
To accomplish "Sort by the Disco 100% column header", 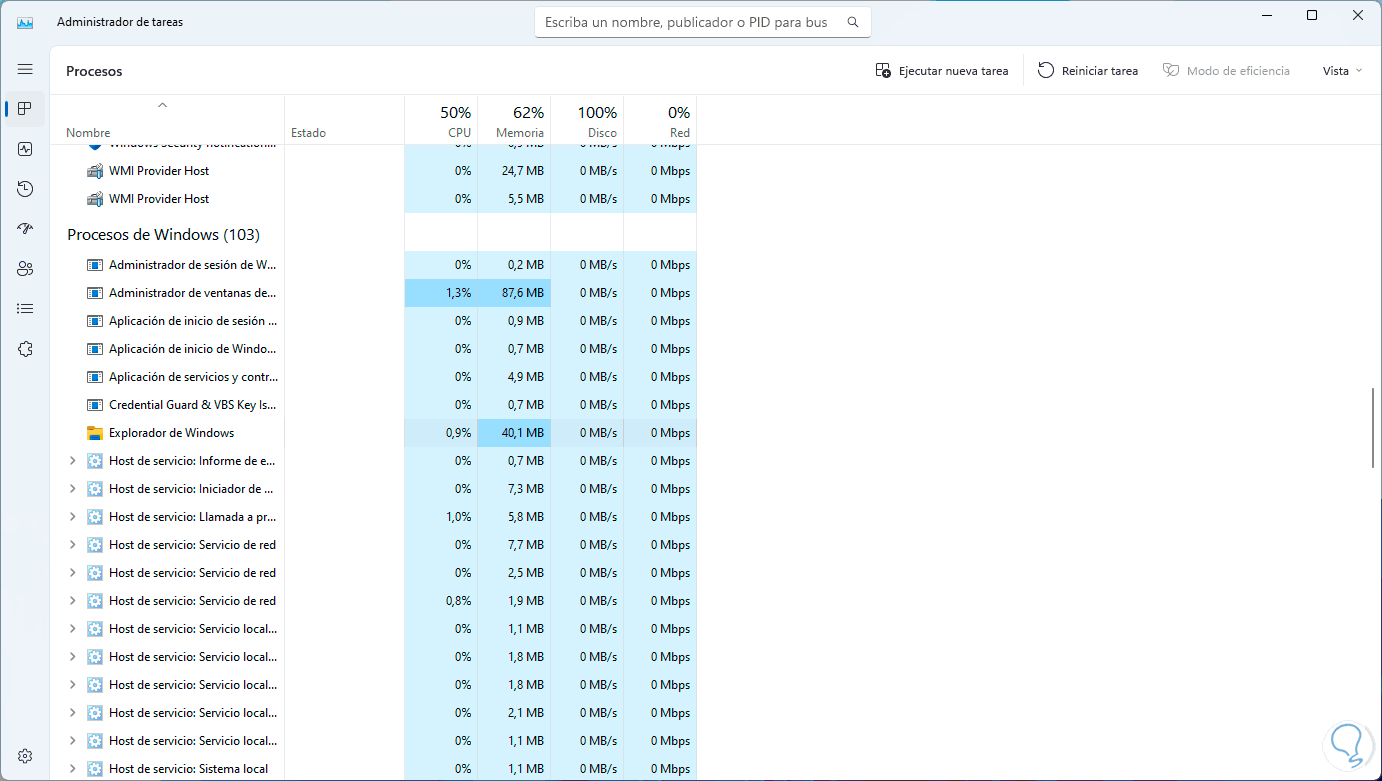I will [x=587, y=120].
